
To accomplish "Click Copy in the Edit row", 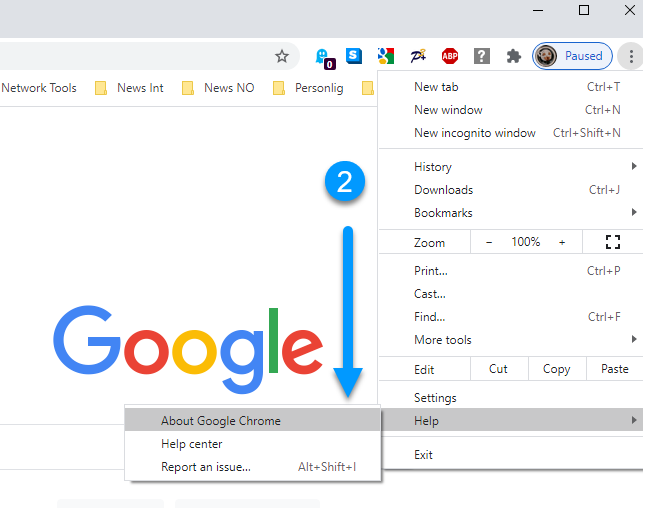I will click(x=557, y=369).
